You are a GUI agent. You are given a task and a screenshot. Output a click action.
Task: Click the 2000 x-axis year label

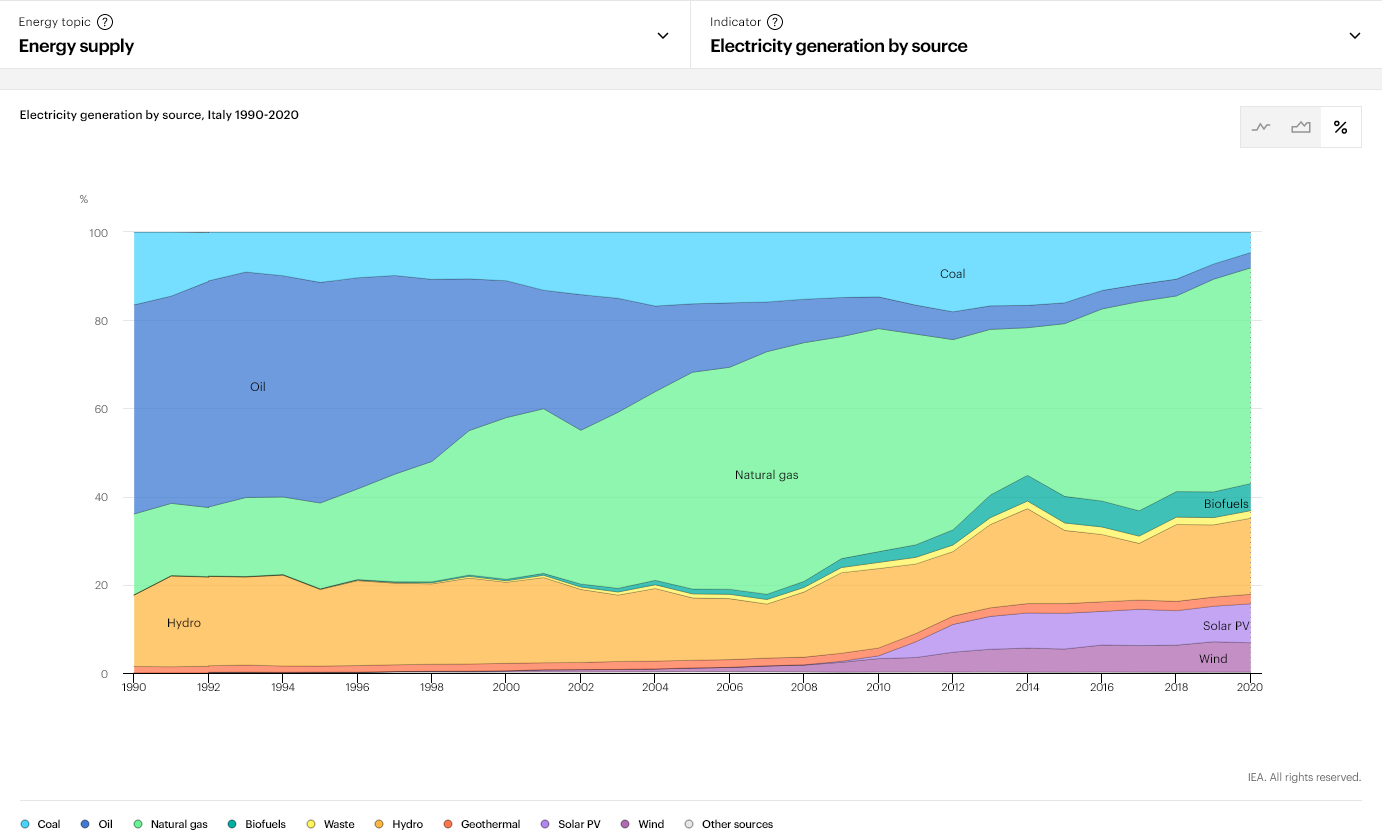pos(506,688)
